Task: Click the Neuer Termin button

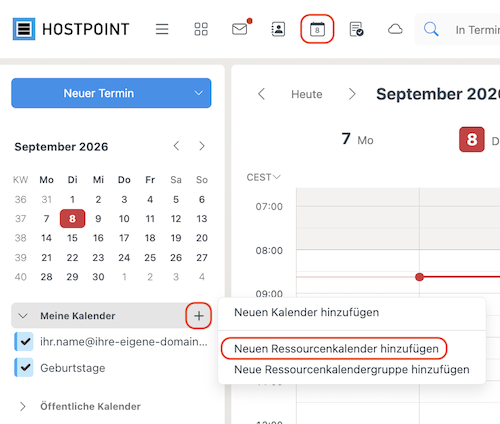Action: (99, 93)
